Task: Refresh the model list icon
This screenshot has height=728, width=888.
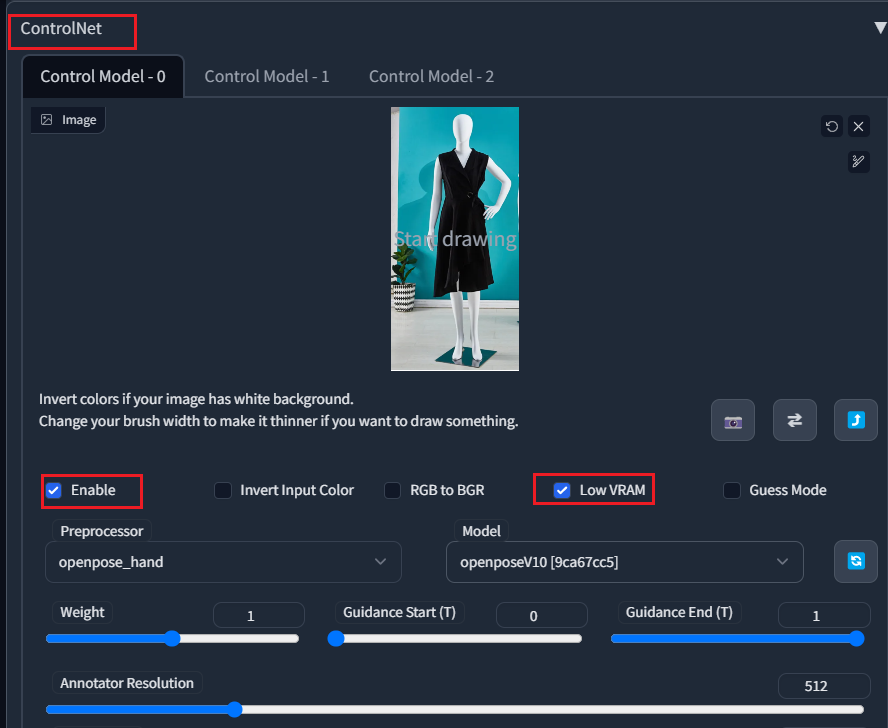Action: (x=856, y=562)
